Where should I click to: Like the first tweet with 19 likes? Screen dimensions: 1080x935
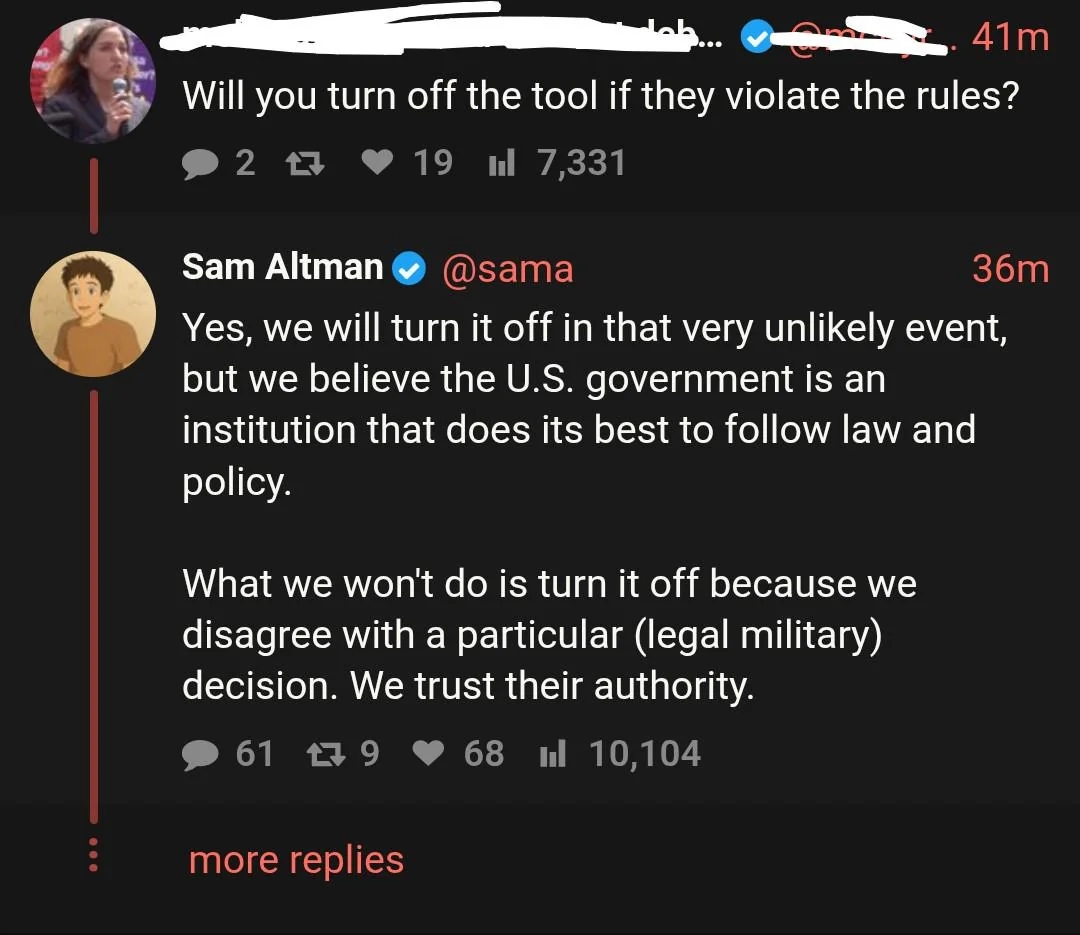377,163
